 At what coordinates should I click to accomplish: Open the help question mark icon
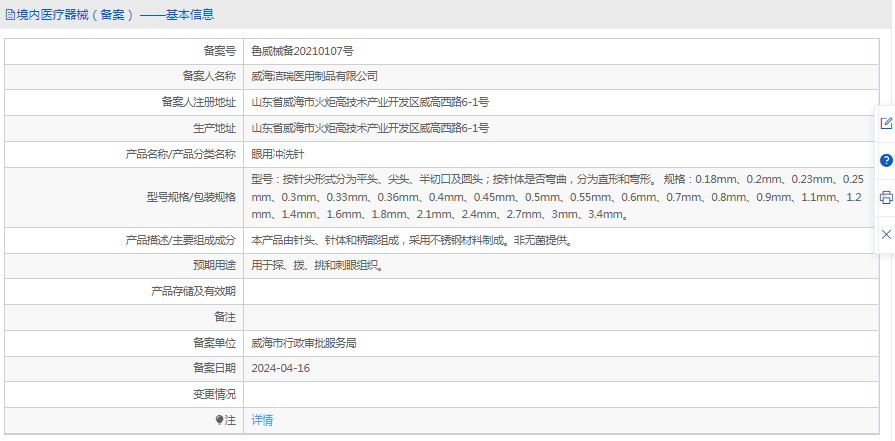[x=886, y=160]
